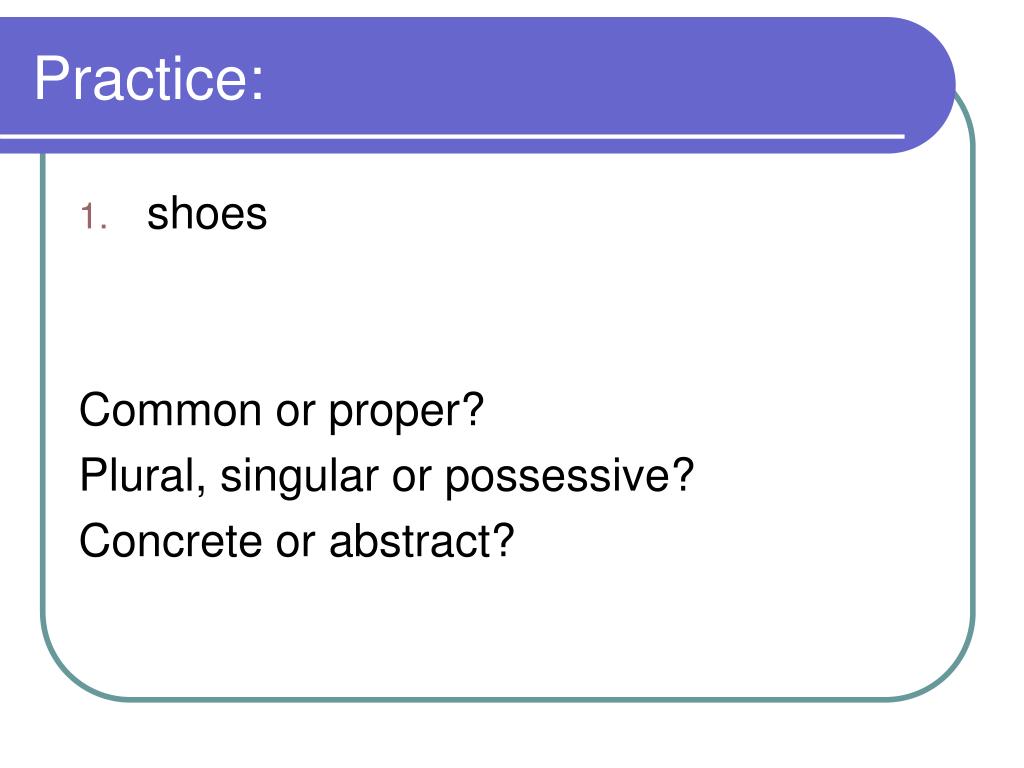Select the word "abstract?"
The height and width of the screenshot is (768, 1024).
click(422, 541)
